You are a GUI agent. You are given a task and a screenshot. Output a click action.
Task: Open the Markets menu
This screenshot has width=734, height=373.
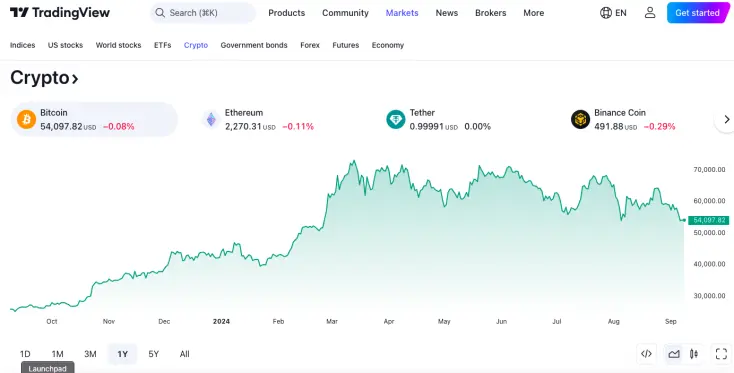tap(402, 13)
